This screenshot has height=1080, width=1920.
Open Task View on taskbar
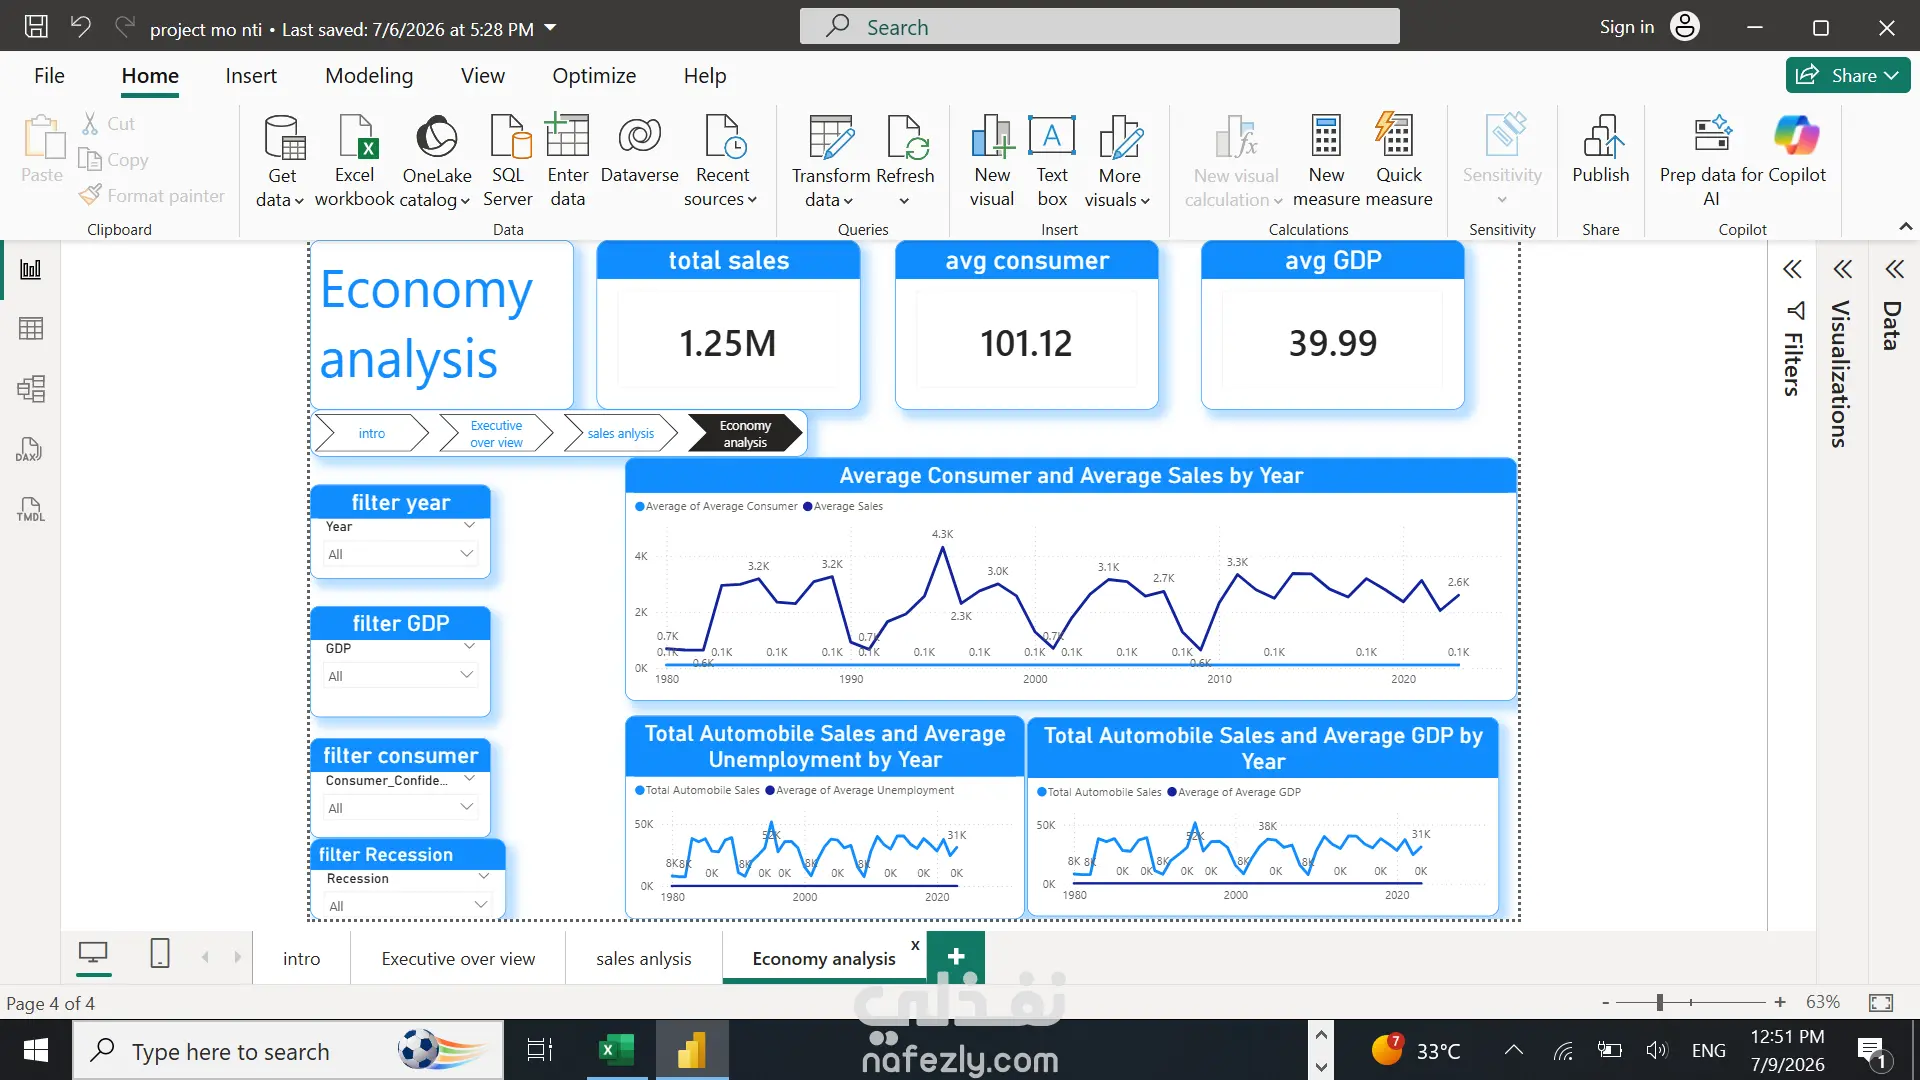pos(540,1050)
